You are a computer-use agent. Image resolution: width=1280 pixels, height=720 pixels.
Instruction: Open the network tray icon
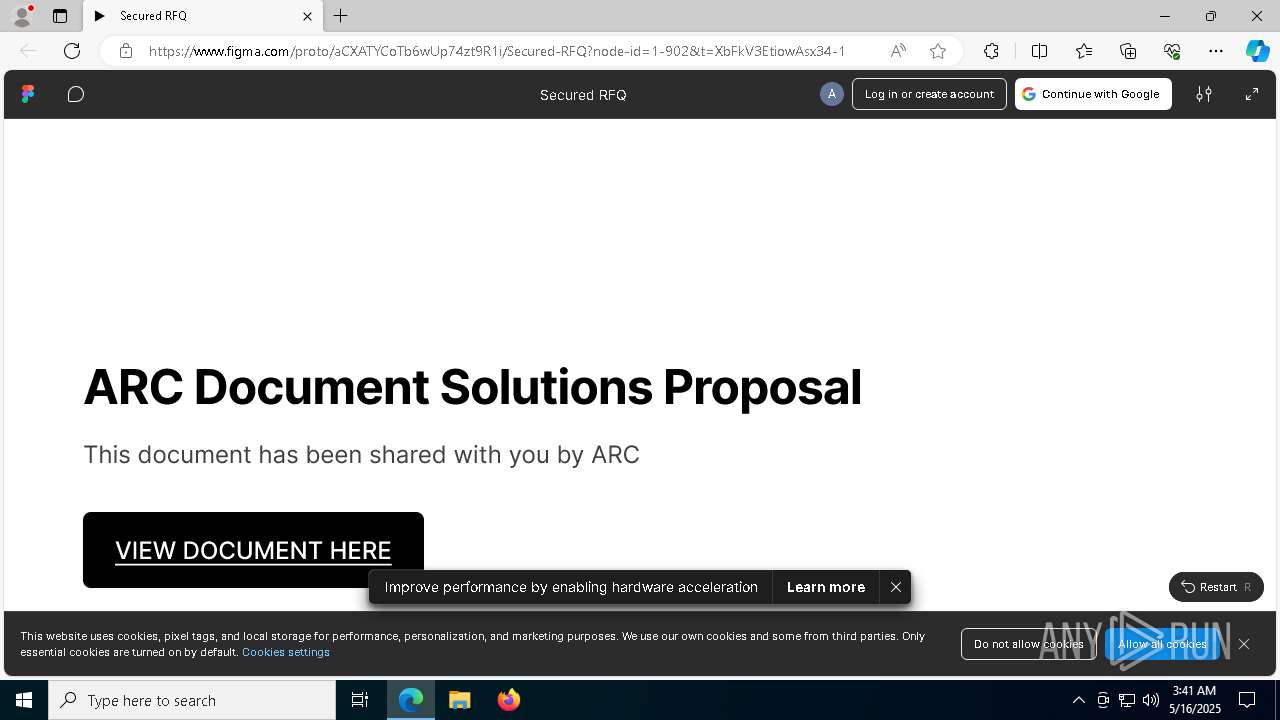point(1127,700)
